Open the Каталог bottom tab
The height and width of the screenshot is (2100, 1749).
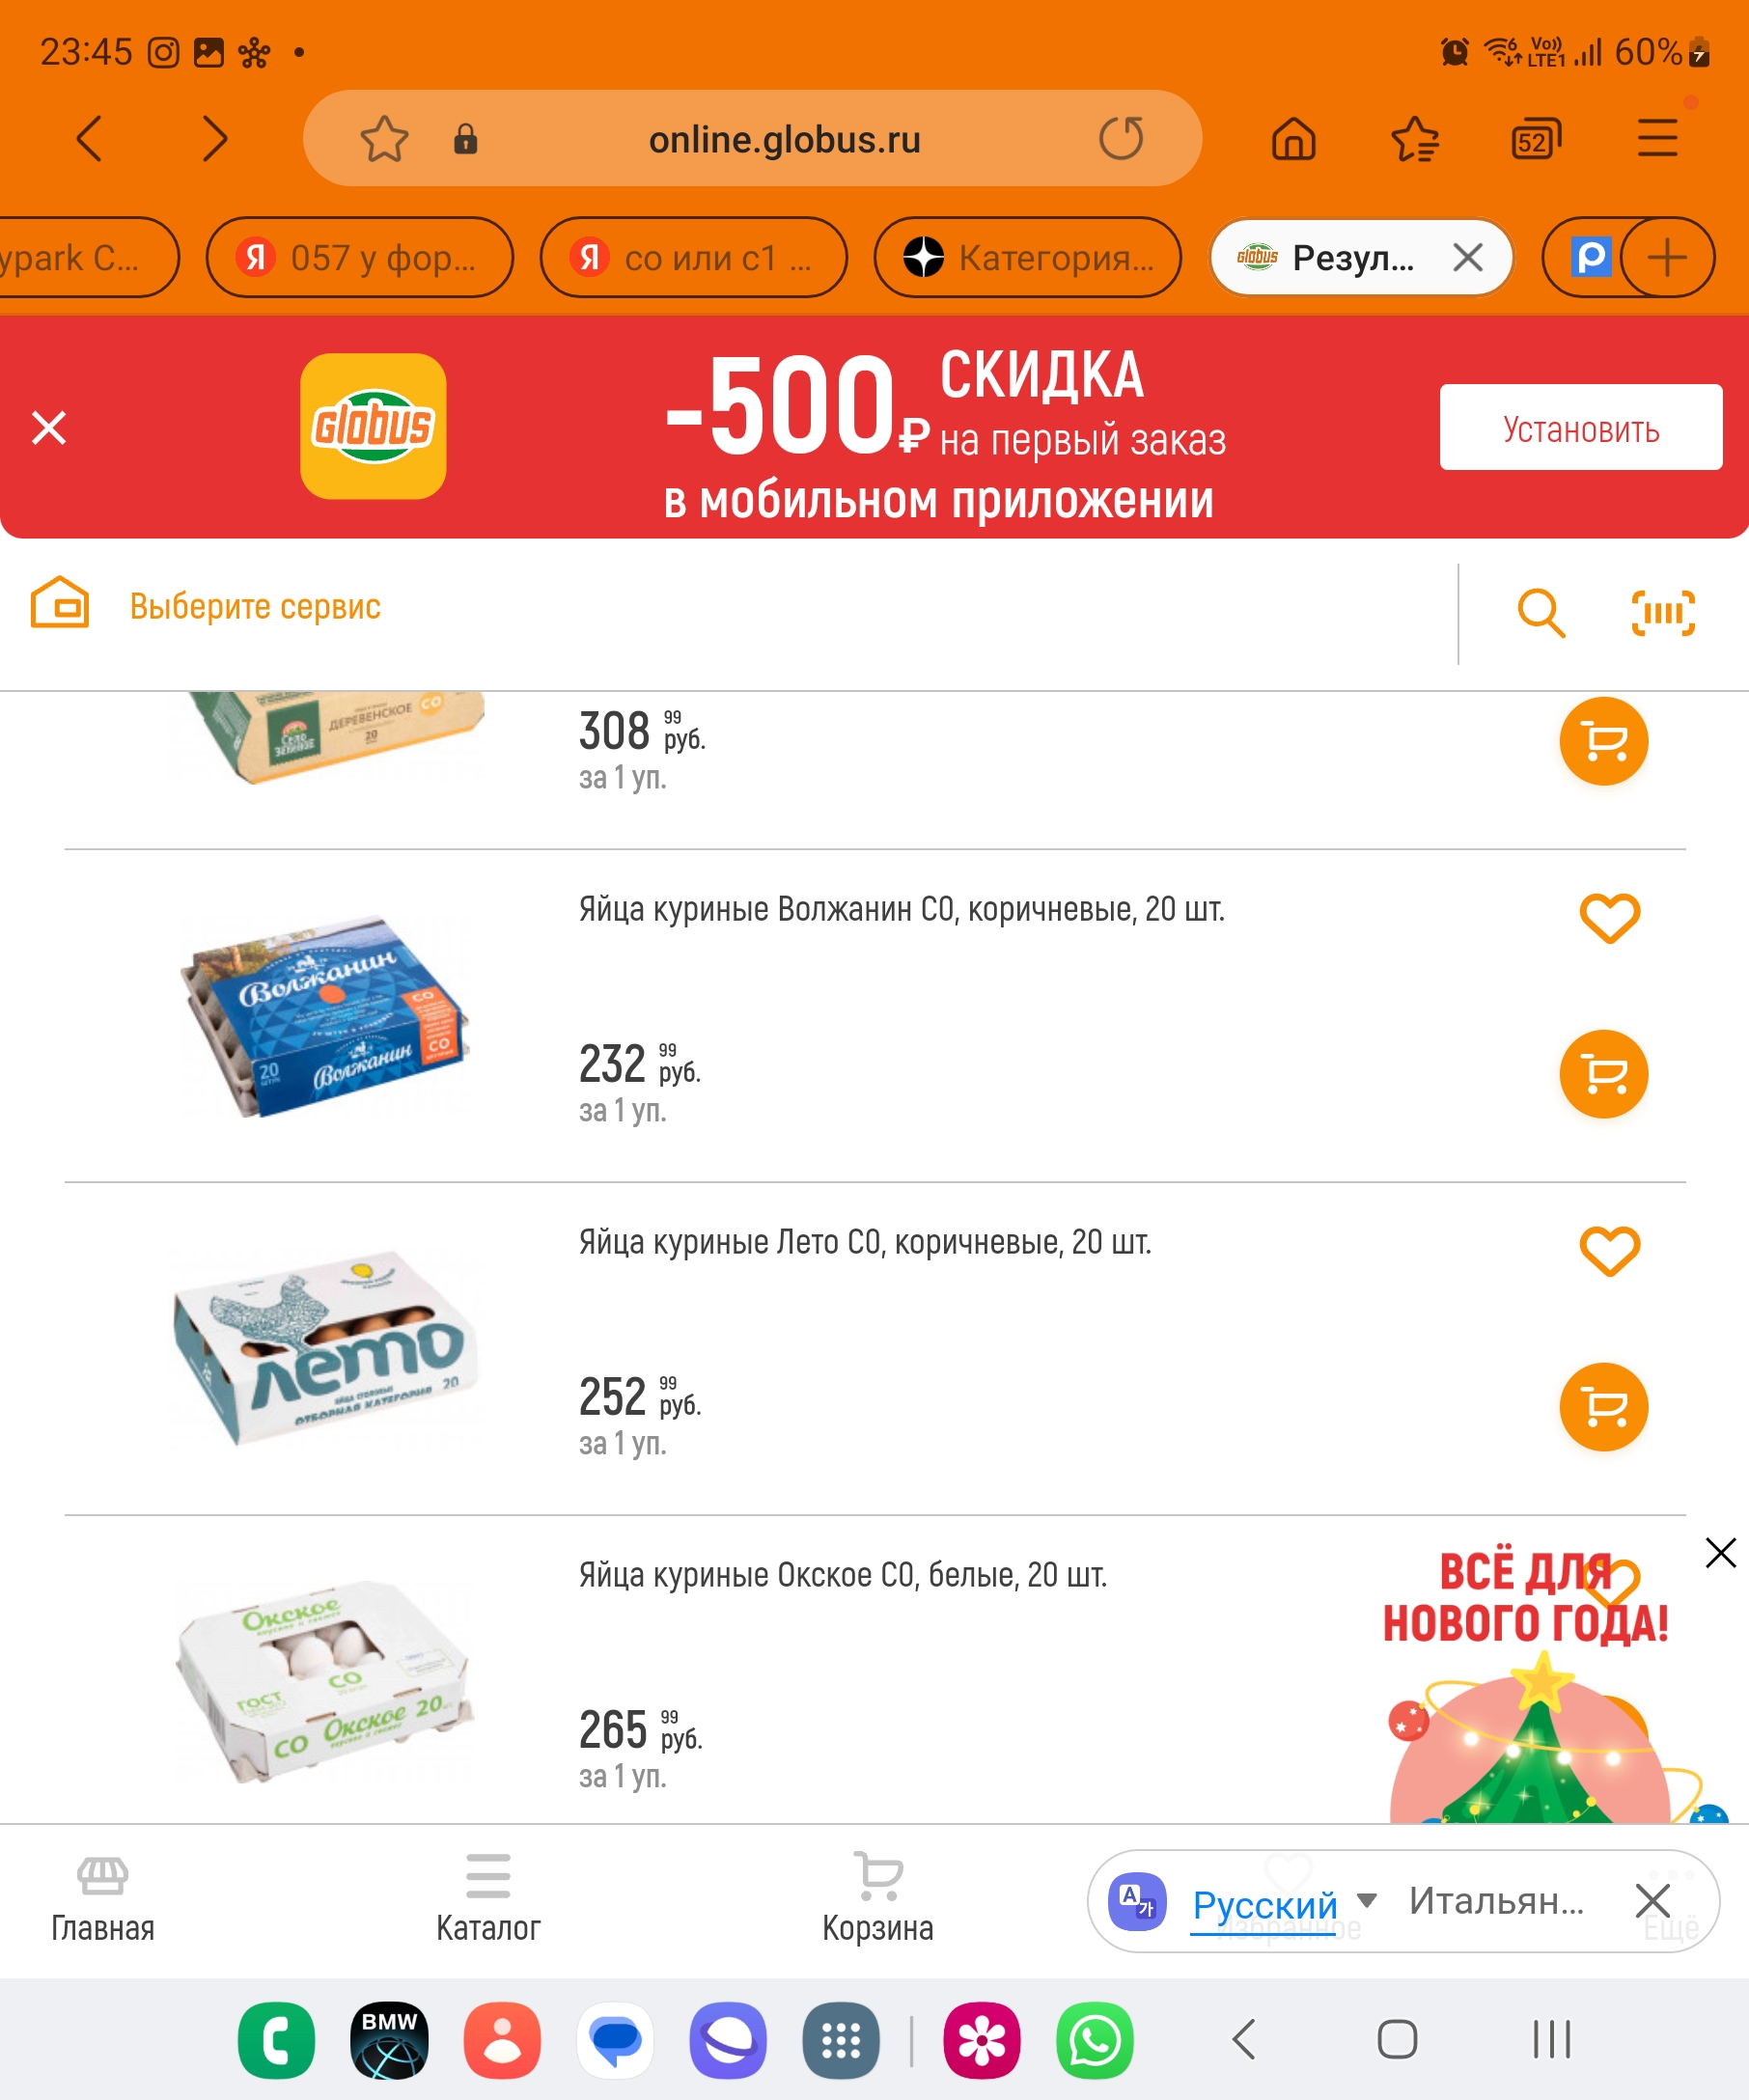point(488,1898)
